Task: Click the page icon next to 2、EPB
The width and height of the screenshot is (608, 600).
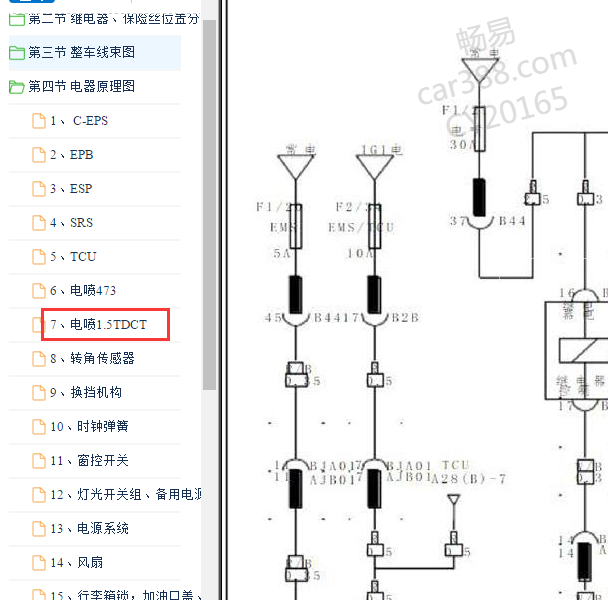Action: 39,155
